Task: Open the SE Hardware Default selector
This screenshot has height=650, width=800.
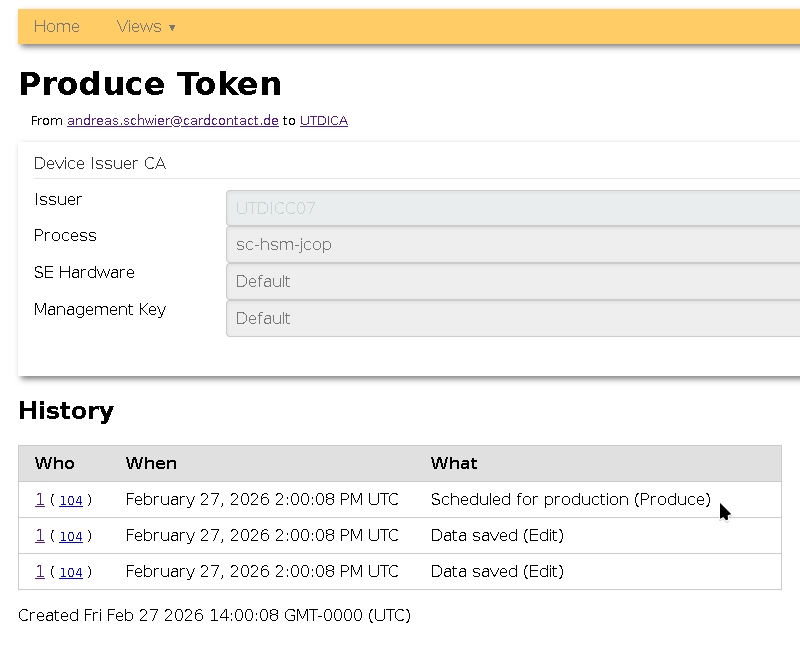Action: (512, 282)
